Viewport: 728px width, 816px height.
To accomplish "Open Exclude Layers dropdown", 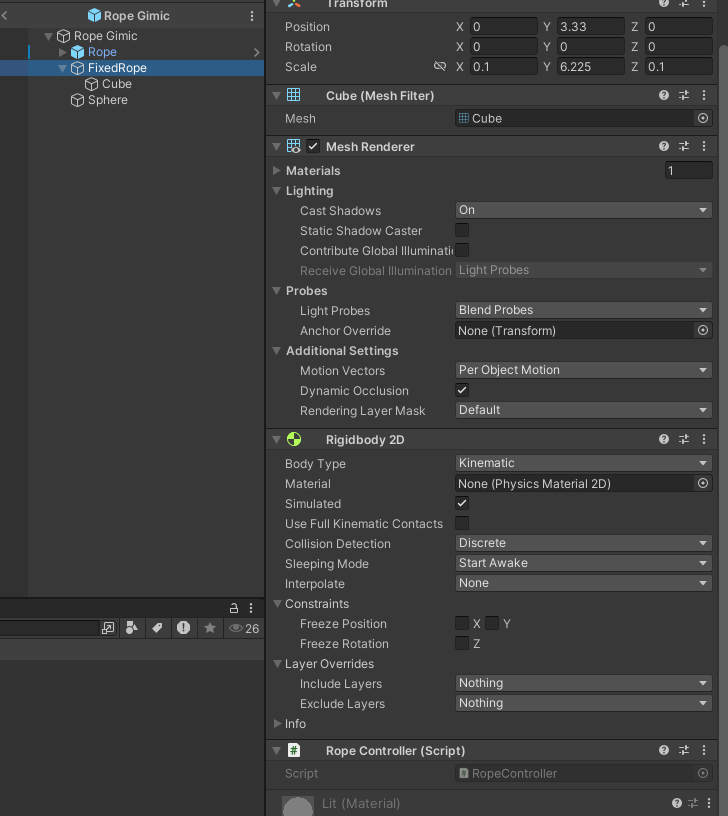I will coord(583,703).
